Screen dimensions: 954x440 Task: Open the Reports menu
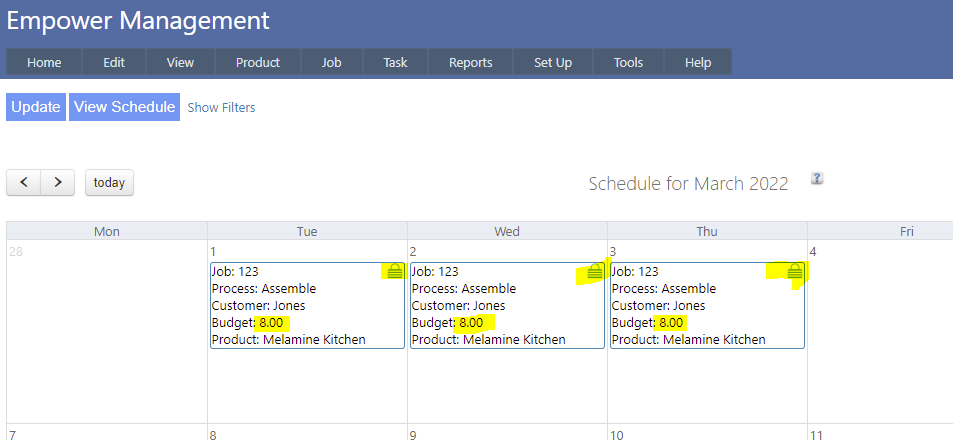click(470, 62)
